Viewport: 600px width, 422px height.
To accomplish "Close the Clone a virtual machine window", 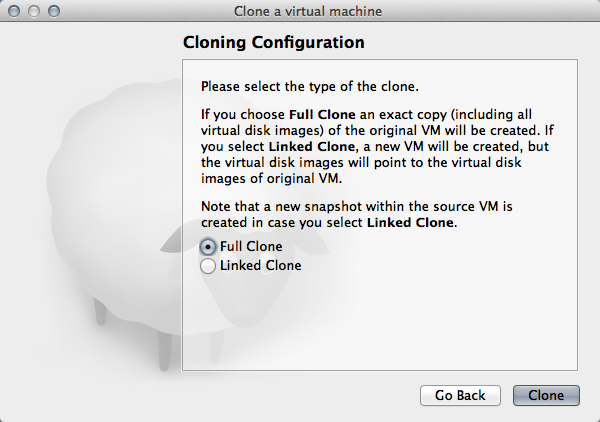I will click(14, 11).
